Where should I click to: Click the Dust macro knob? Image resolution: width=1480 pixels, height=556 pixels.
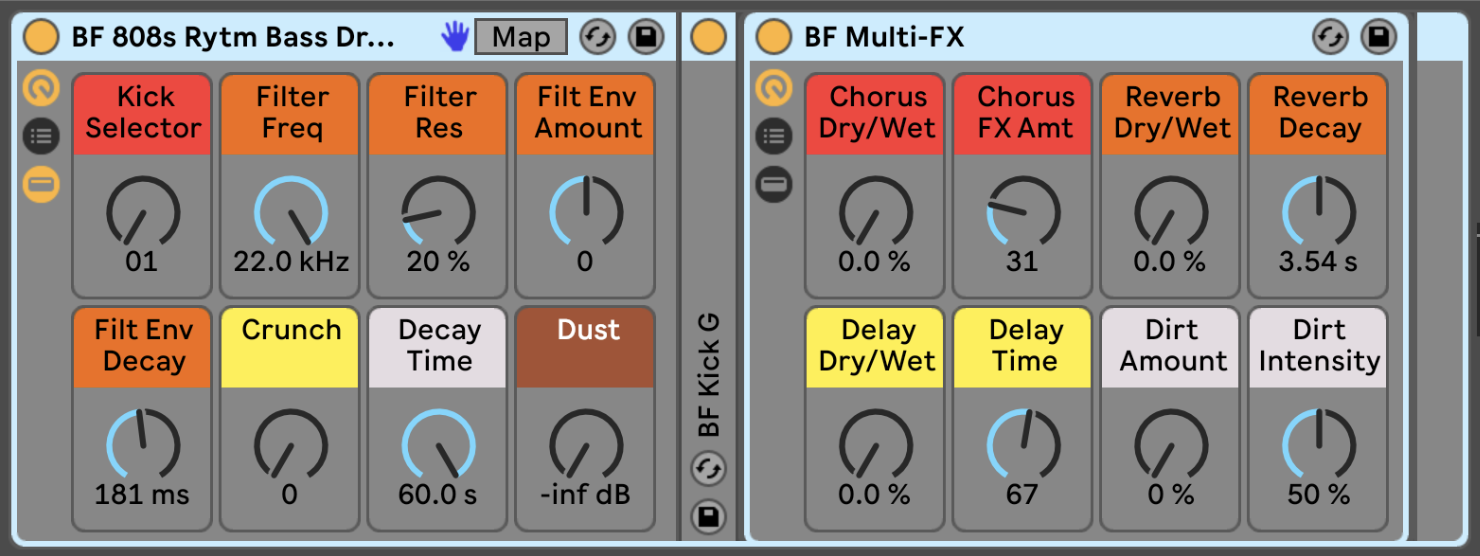click(x=586, y=444)
